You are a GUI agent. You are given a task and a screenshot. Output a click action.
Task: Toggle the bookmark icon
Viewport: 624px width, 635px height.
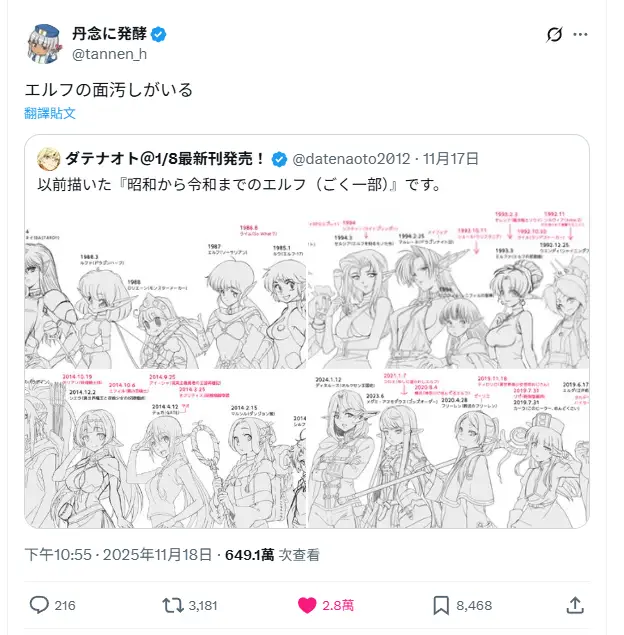coord(441,605)
